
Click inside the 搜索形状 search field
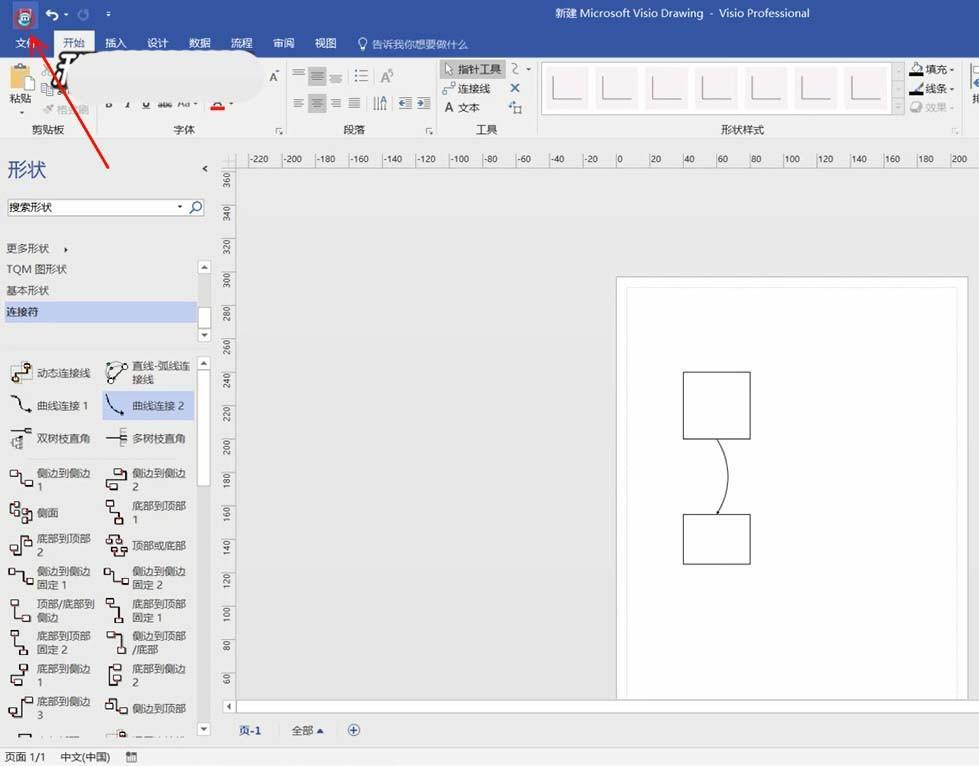pyautogui.click(x=90, y=207)
